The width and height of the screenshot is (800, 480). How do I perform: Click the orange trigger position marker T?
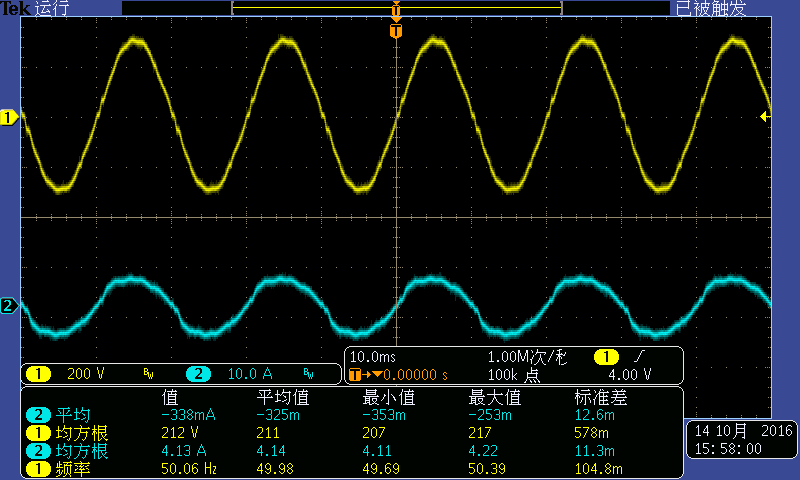[396, 31]
